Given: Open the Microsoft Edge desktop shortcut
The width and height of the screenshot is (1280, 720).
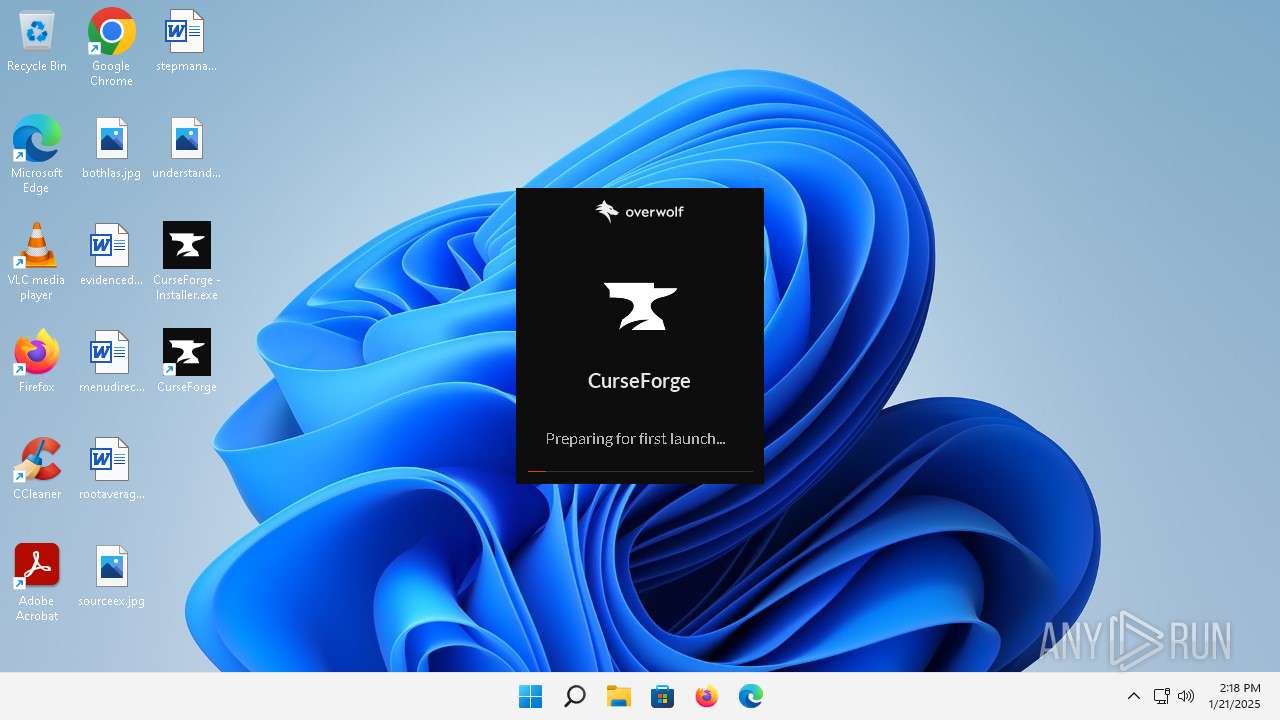Looking at the screenshot, I should [x=37, y=154].
